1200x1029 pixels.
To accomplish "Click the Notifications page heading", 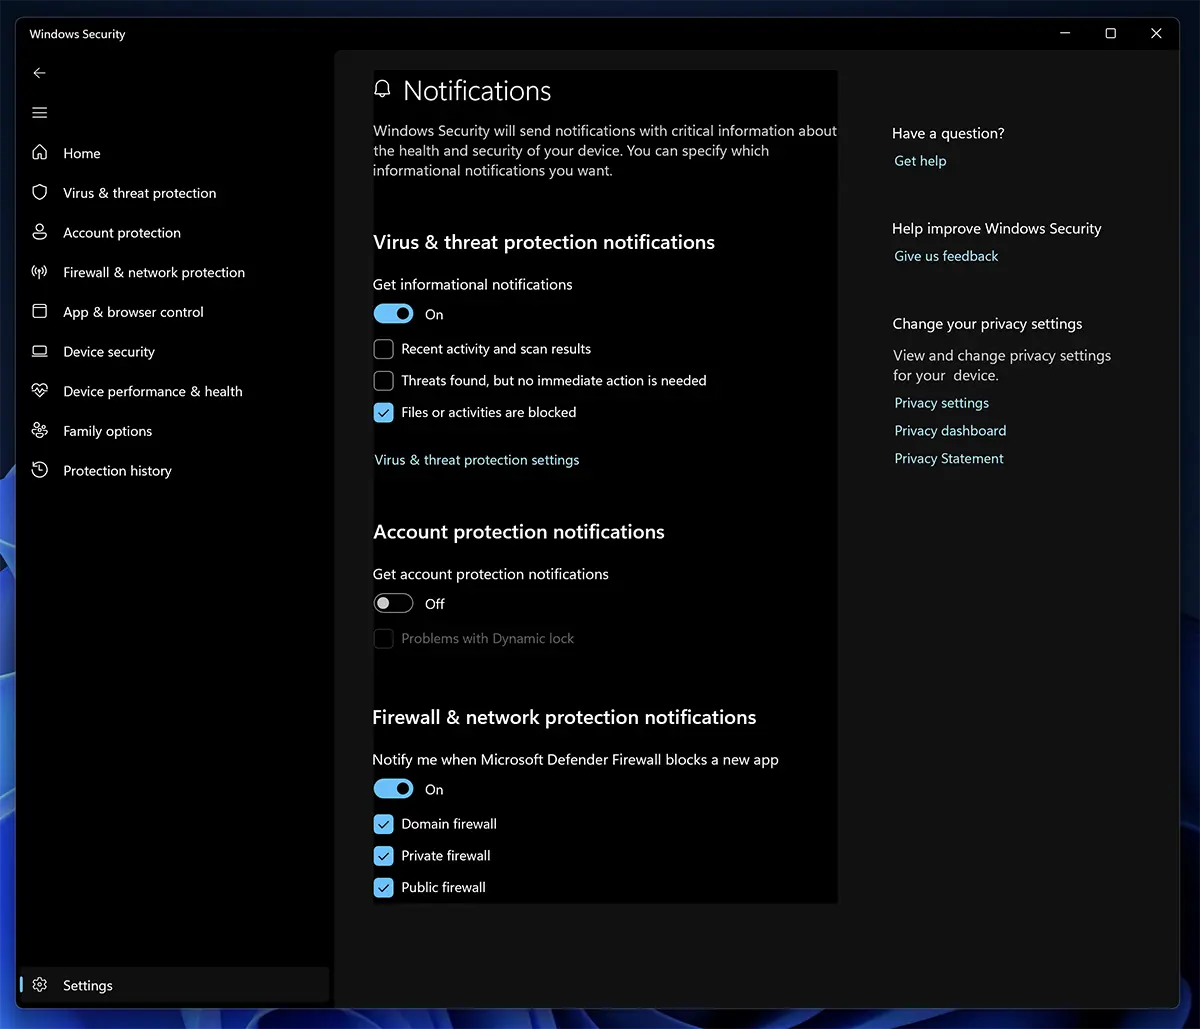I will [x=477, y=91].
